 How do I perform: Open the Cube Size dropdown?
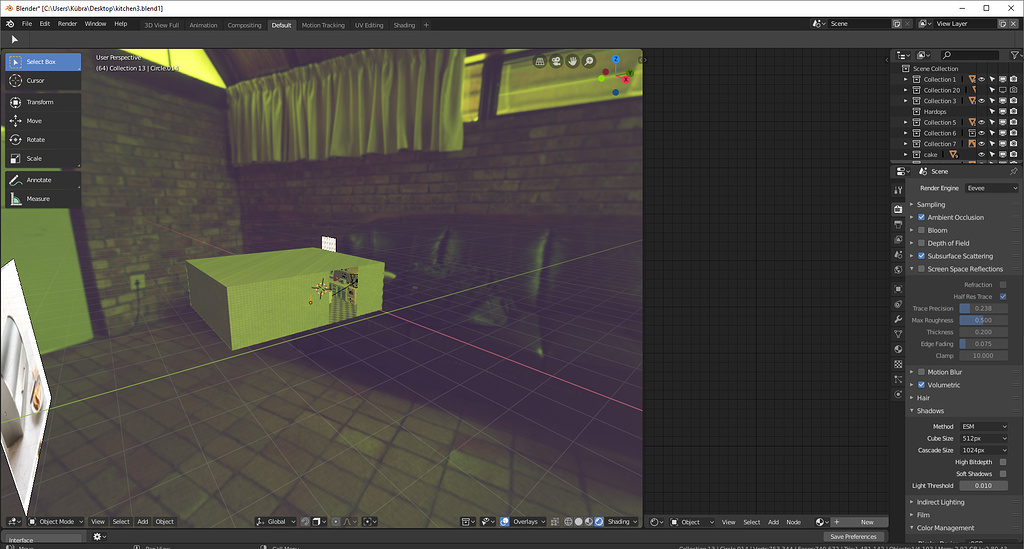click(x=984, y=439)
